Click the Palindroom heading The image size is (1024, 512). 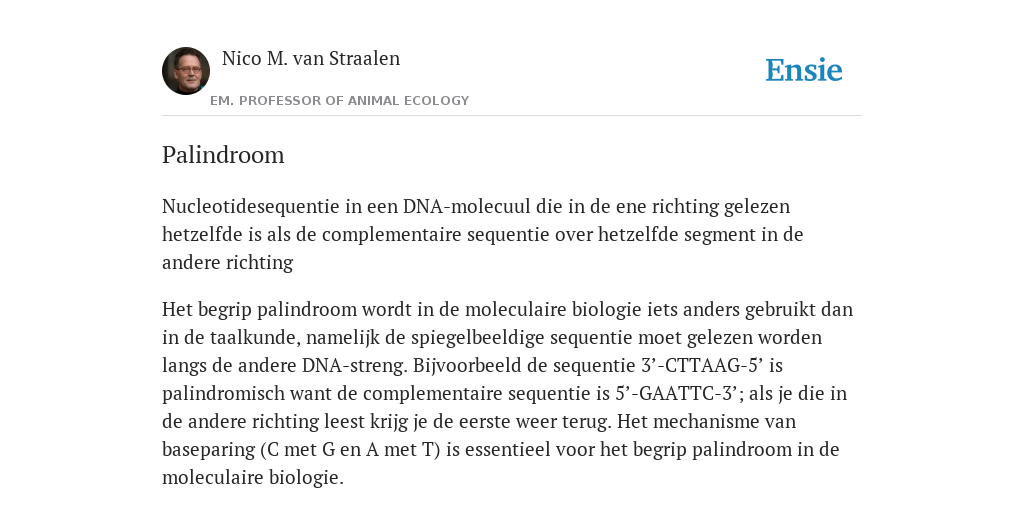(x=223, y=155)
